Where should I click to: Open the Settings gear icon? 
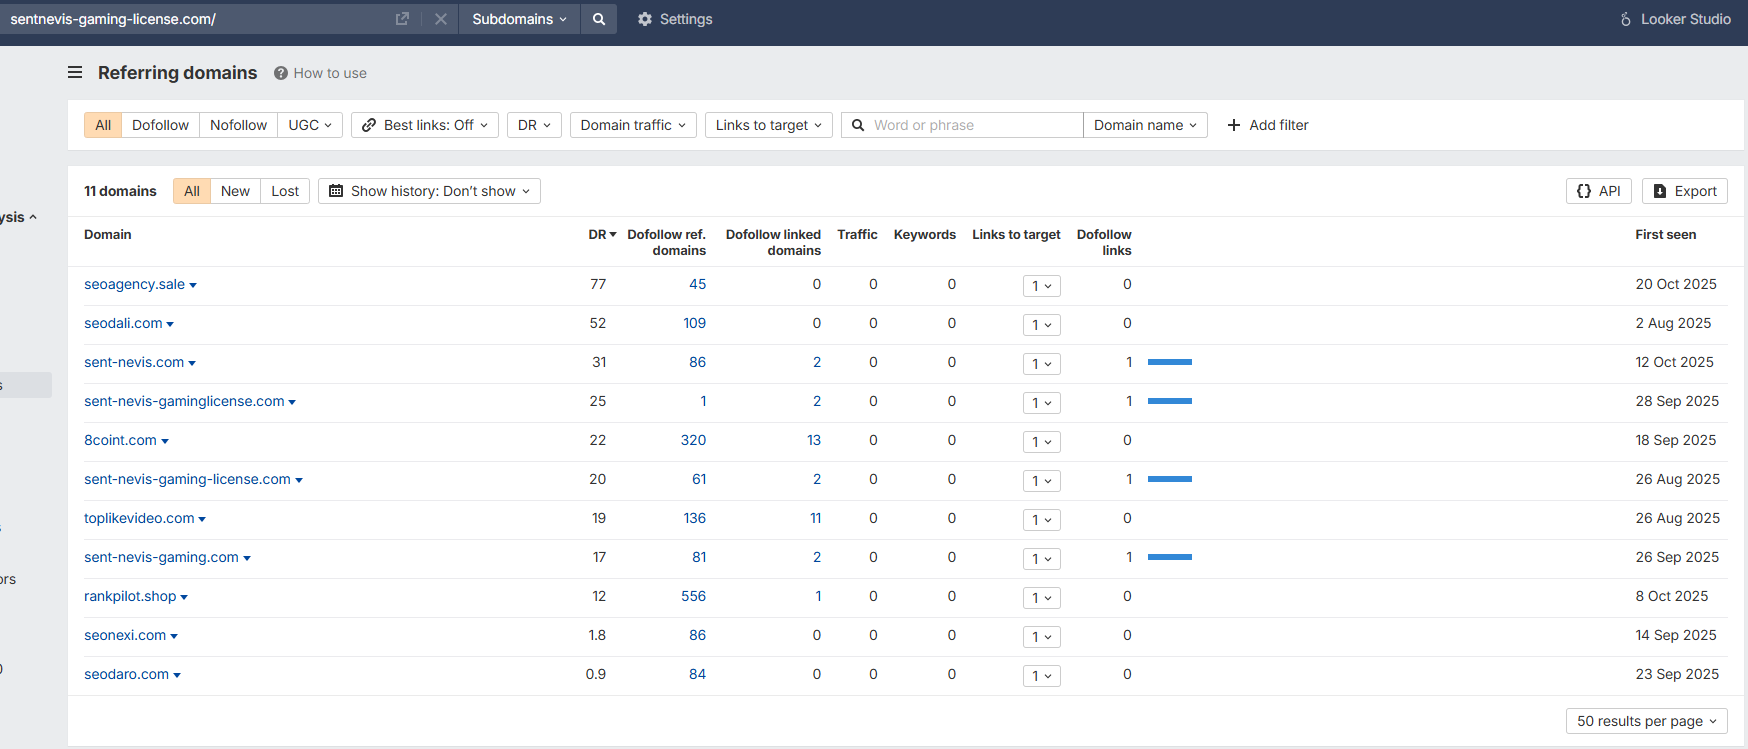645,19
